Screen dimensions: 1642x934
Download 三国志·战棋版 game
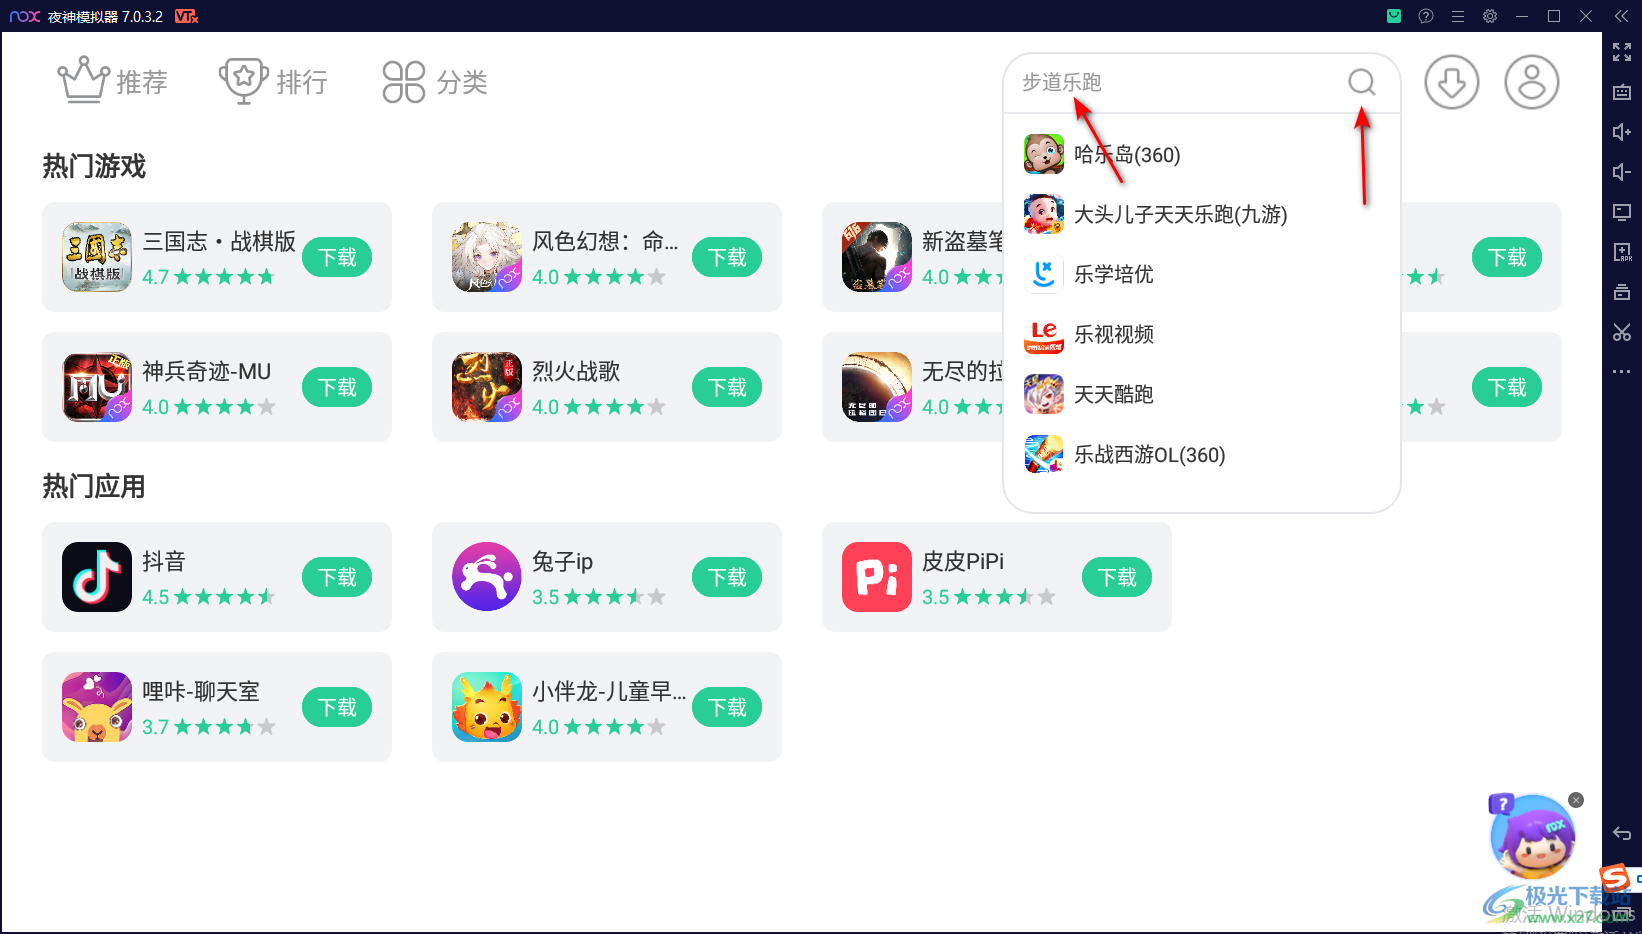tap(337, 257)
